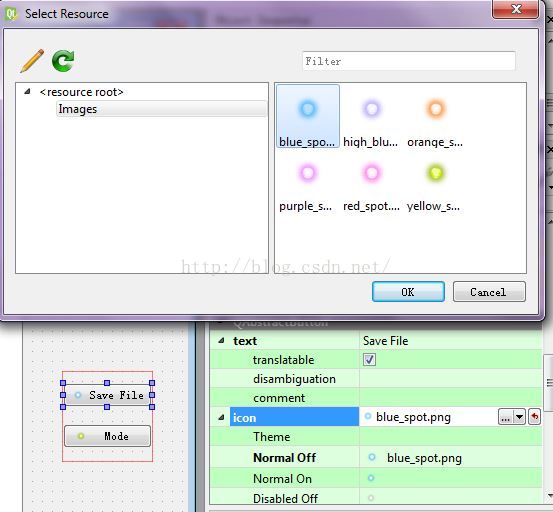The width and height of the screenshot is (553, 512).
Task: Select the yellow spot thumbnail
Action: [434, 186]
